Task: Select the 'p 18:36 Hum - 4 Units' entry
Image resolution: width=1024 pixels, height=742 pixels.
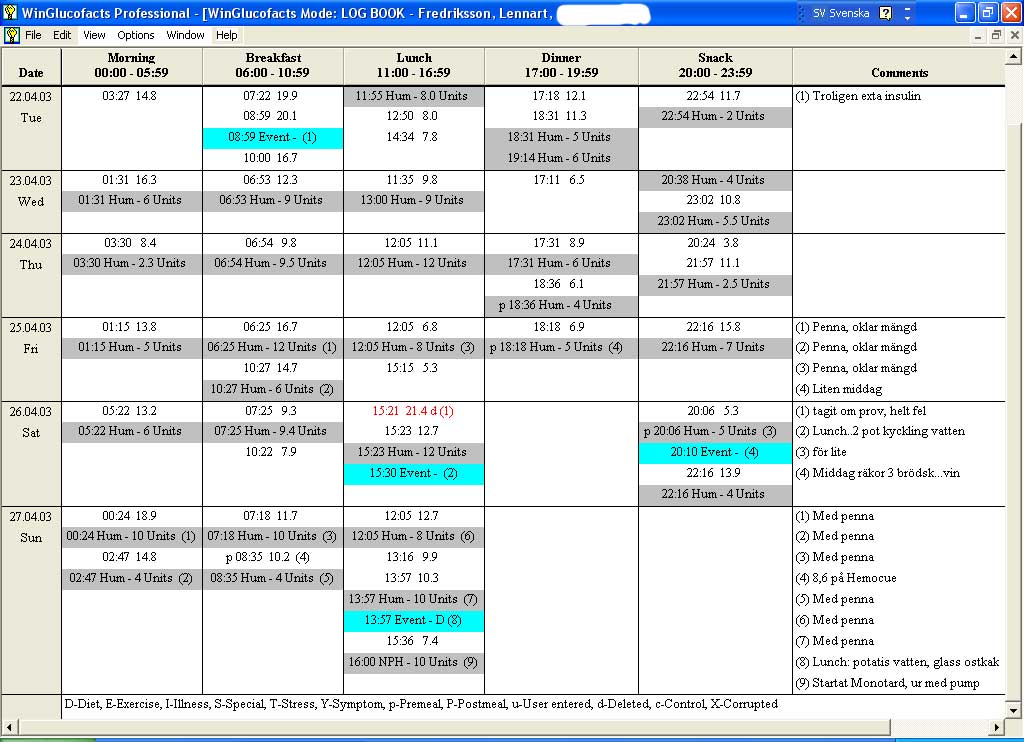Action: (561, 306)
